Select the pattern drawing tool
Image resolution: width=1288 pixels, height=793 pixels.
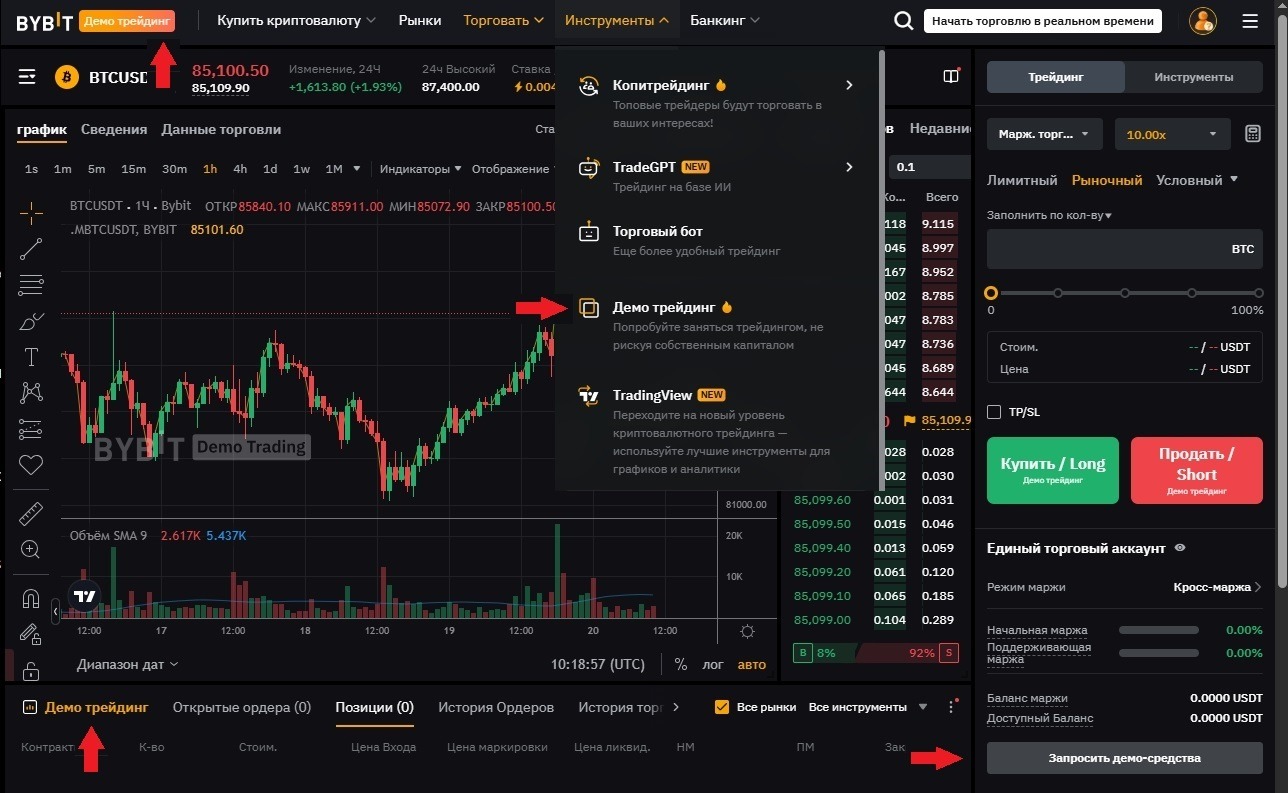tap(31, 393)
